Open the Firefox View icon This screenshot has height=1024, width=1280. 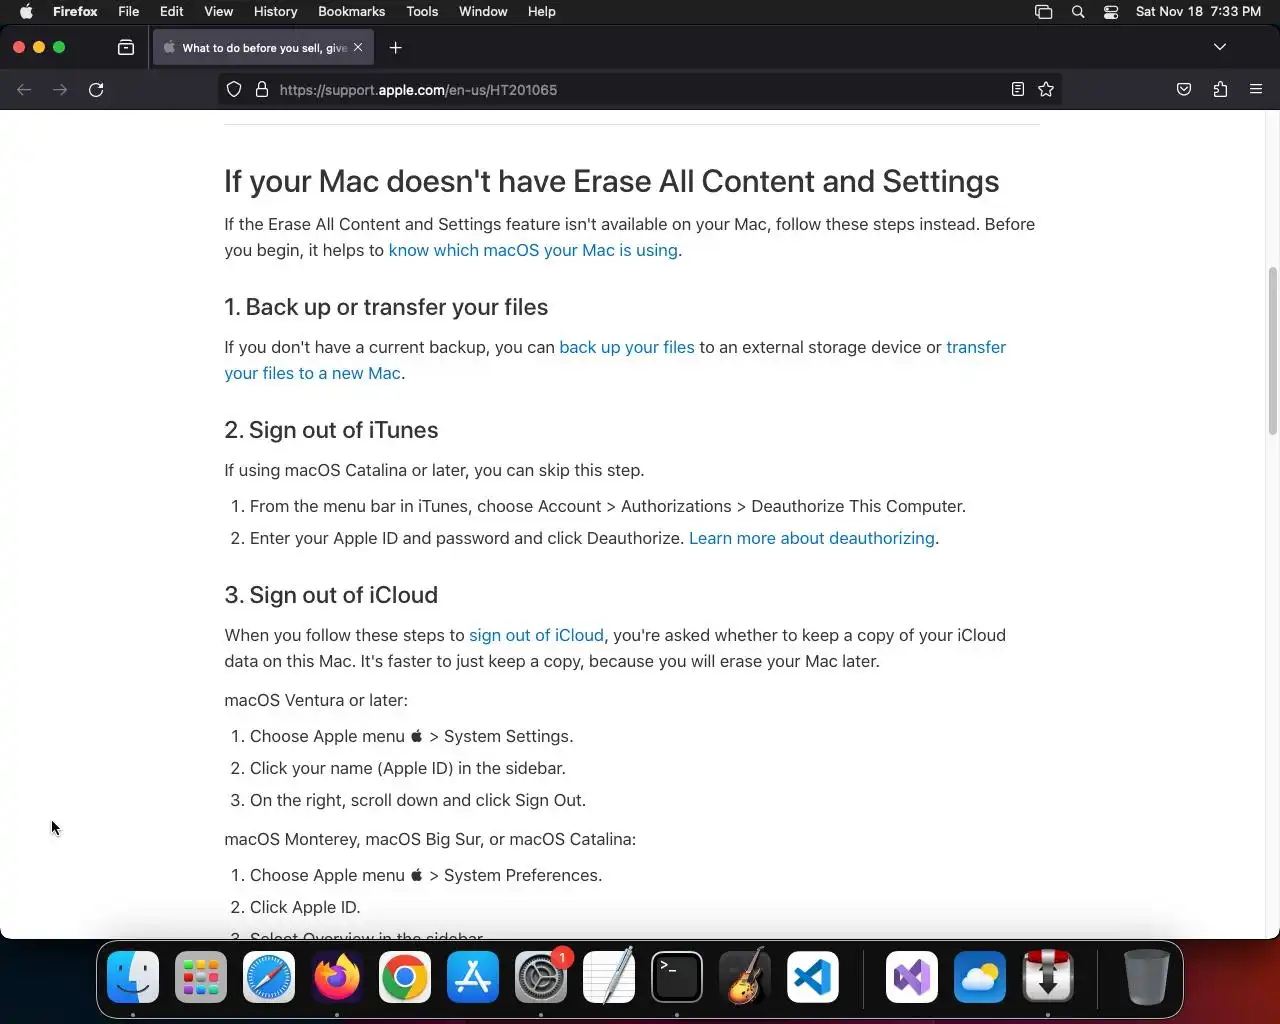click(x=126, y=47)
